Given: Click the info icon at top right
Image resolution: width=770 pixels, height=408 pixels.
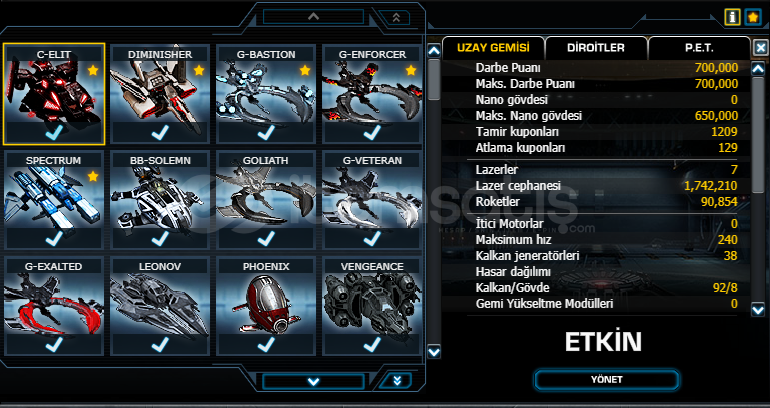Looking at the screenshot, I should tap(732, 18).
